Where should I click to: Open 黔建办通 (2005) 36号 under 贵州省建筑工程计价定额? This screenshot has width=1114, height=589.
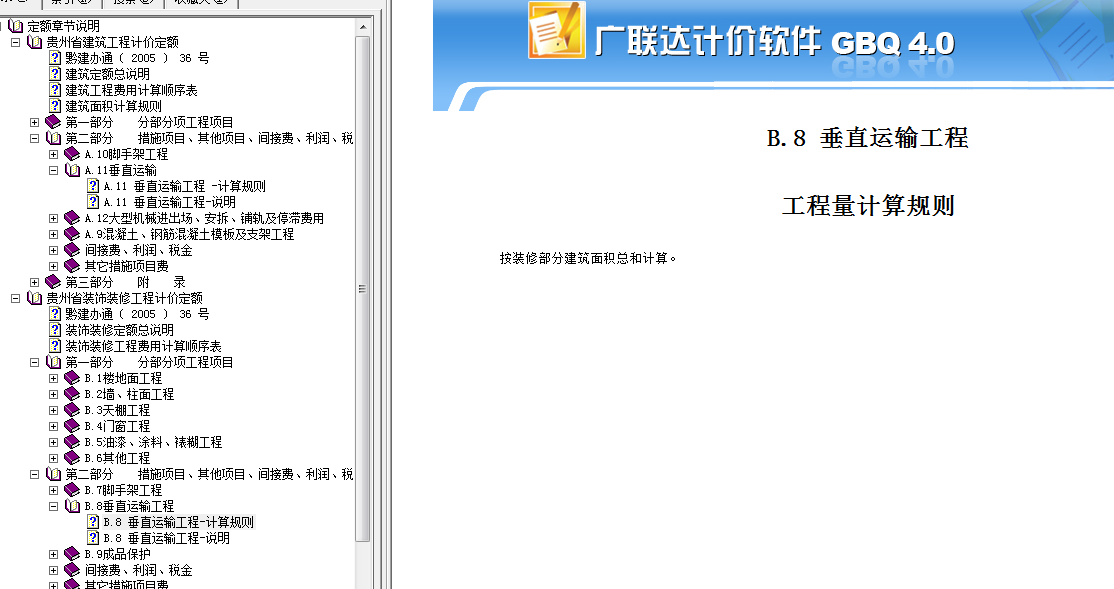click(x=137, y=58)
